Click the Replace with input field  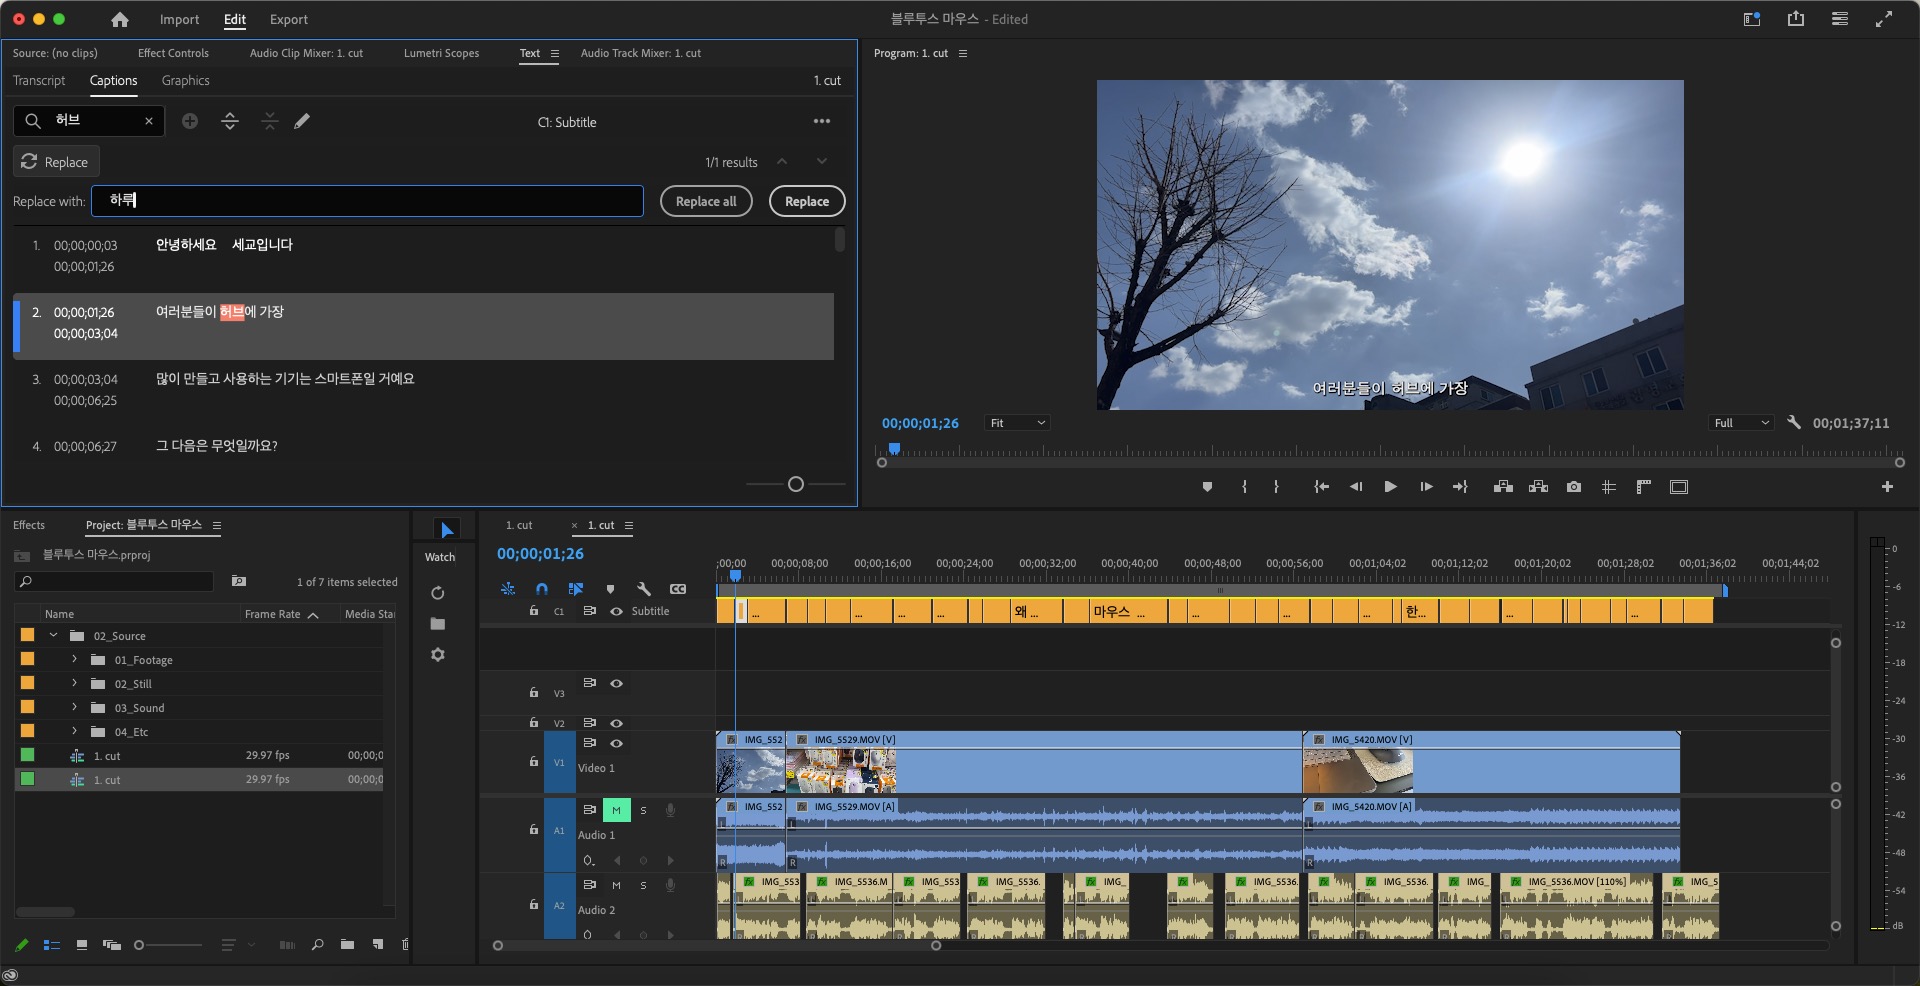[x=367, y=201]
